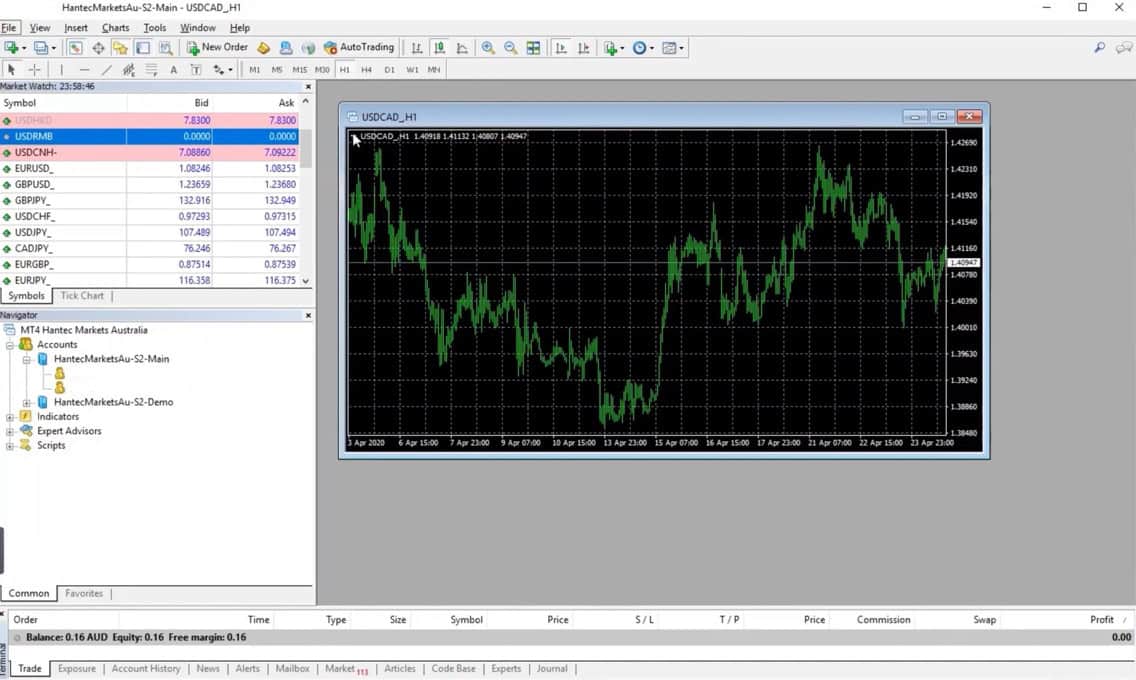
Task: Select the Candlestick chart icon
Action: click(438, 47)
